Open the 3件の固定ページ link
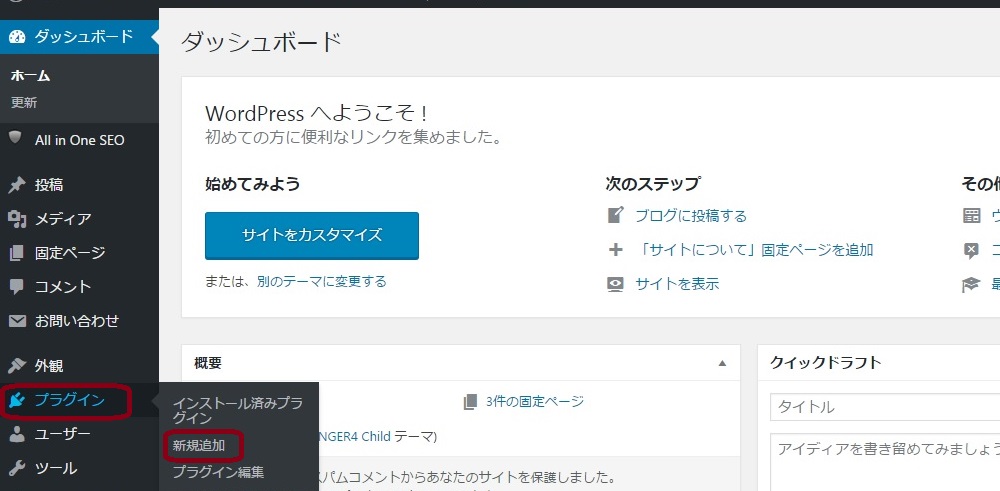1000x491 pixels. click(534, 402)
